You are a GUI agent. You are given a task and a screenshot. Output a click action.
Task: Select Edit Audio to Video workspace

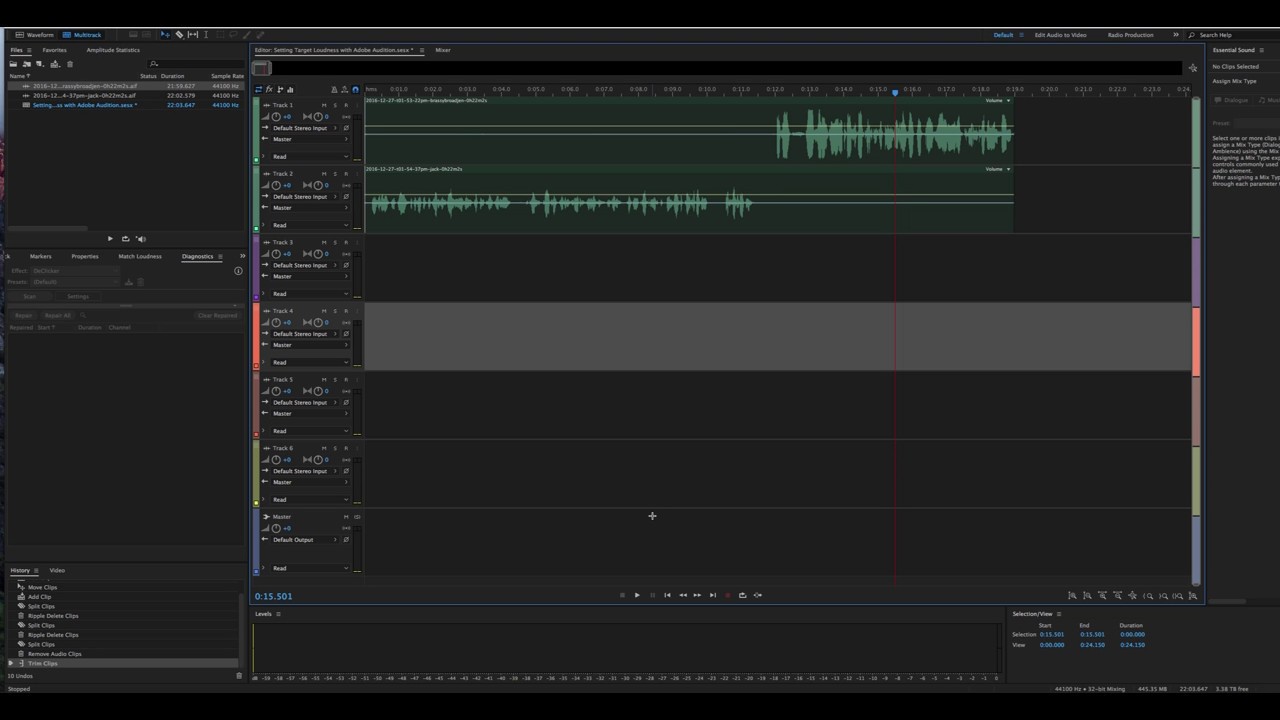point(1060,35)
